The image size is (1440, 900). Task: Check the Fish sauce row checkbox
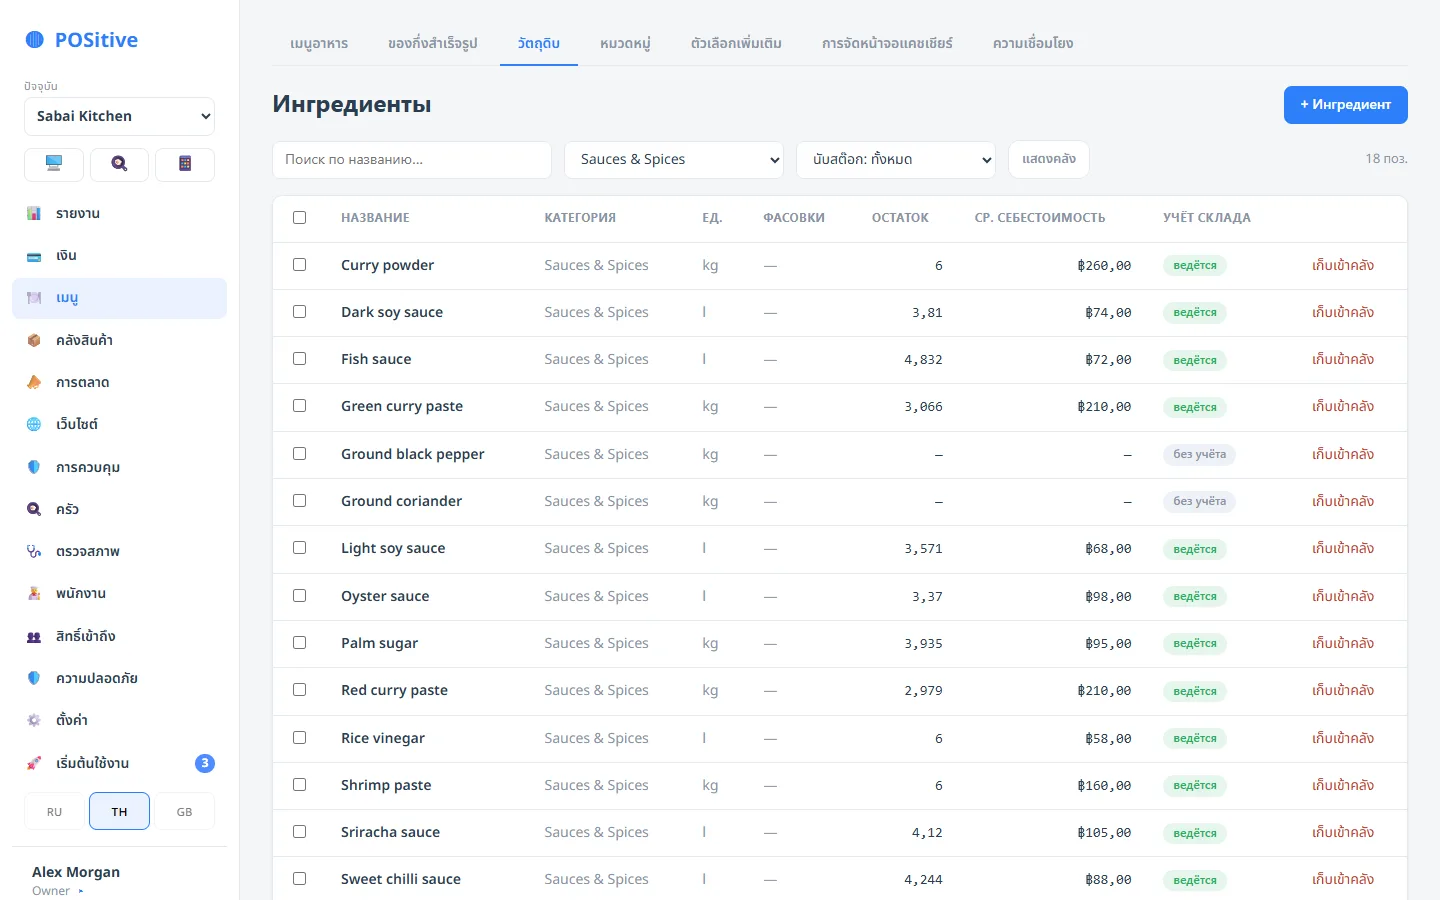click(299, 359)
